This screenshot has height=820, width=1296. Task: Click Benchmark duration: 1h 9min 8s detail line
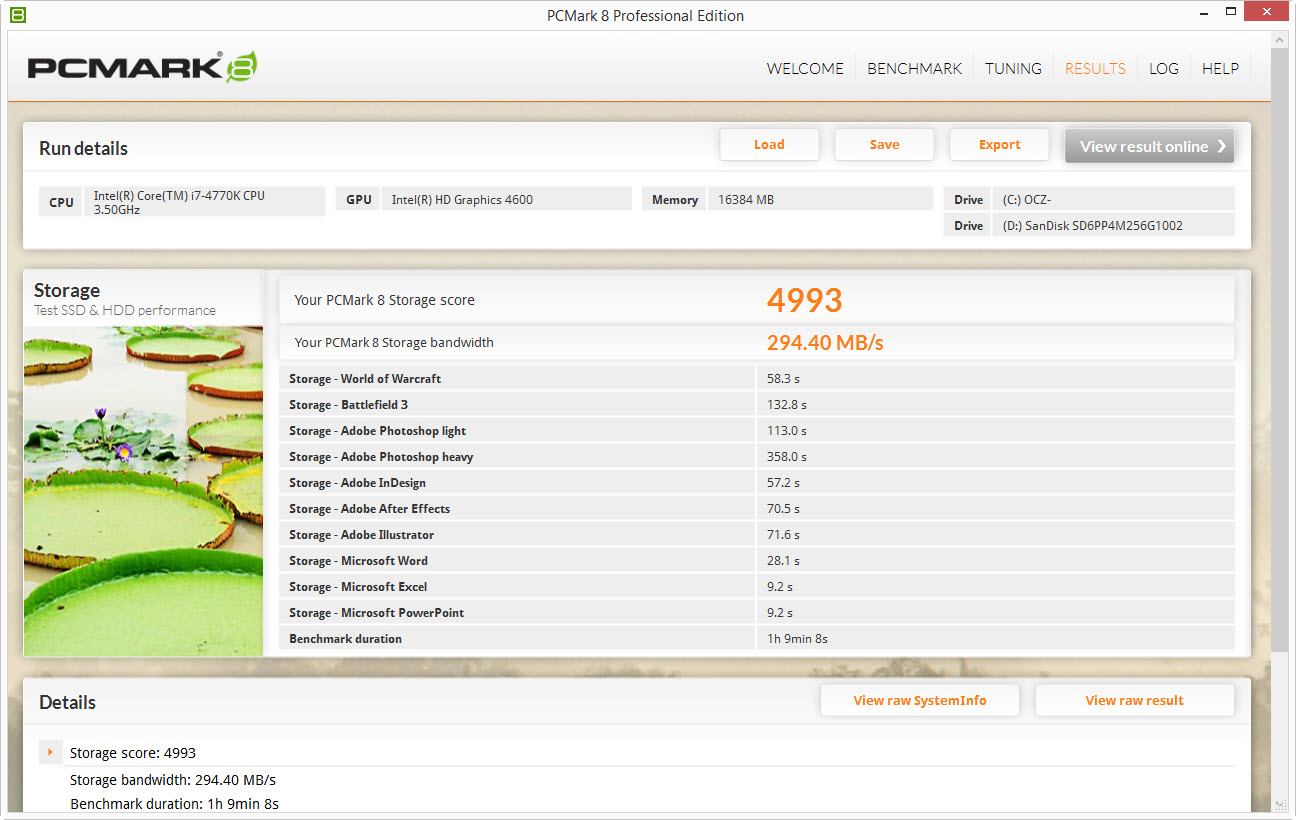pos(174,804)
